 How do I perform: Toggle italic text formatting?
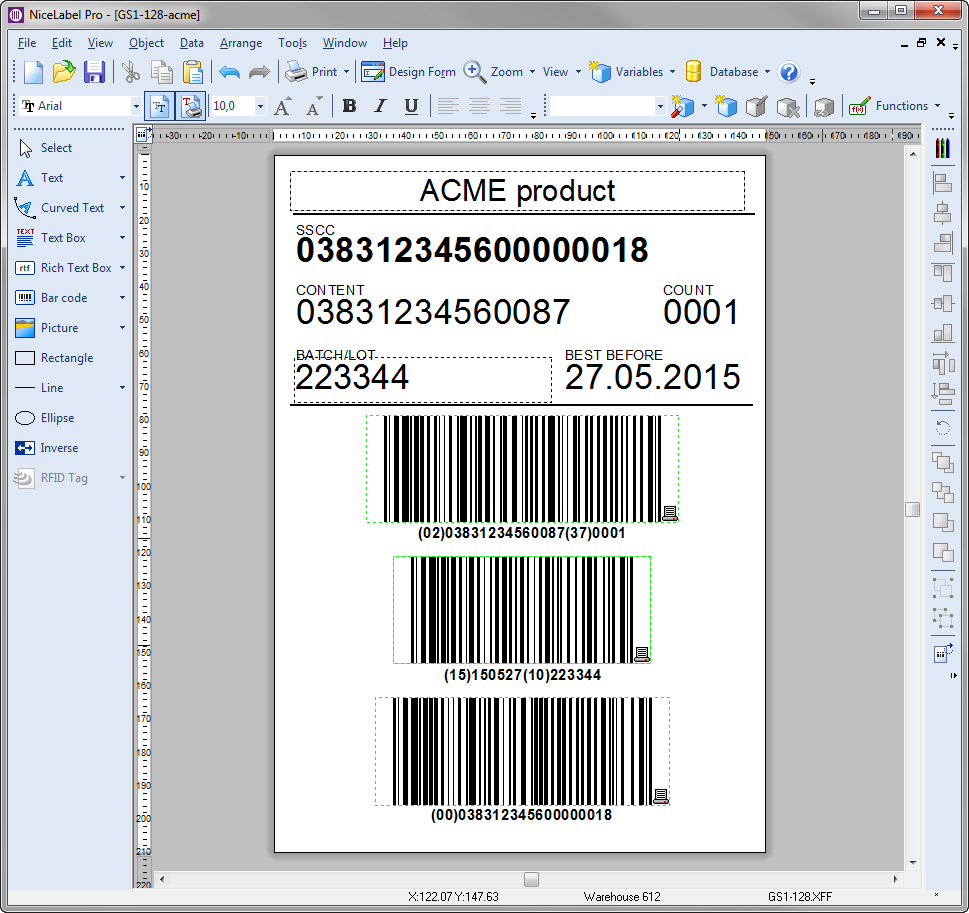coord(379,105)
